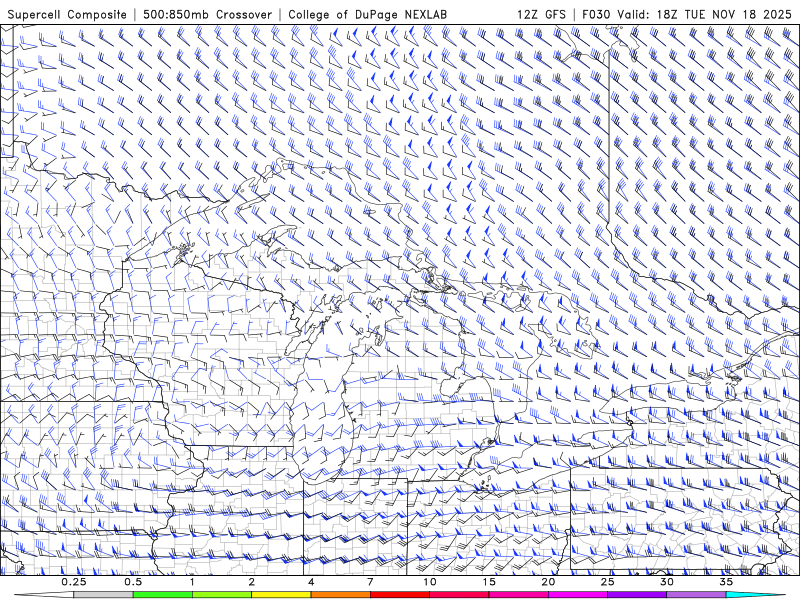
Task: Click the '12Z GFS' model run label
Action: (x=541, y=14)
